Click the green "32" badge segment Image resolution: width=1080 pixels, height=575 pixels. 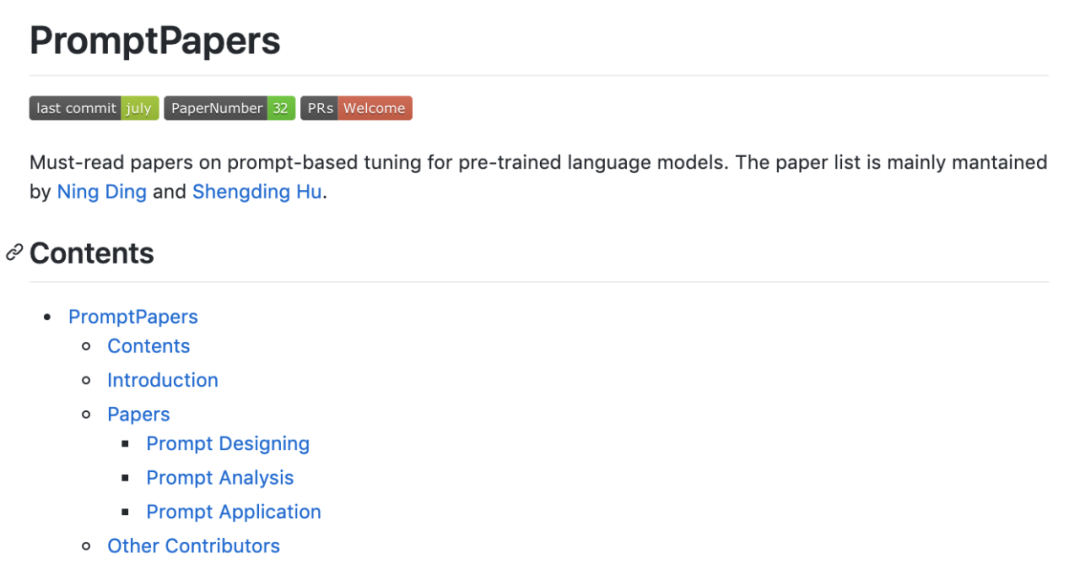point(281,108)
